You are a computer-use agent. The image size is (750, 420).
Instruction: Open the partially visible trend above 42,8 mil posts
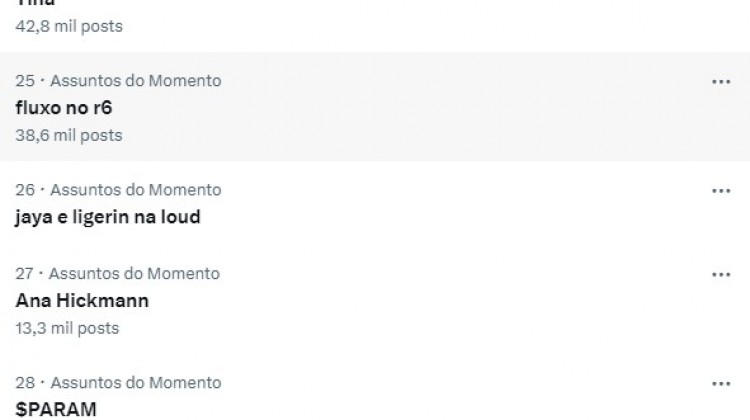[x=35, y=4]
